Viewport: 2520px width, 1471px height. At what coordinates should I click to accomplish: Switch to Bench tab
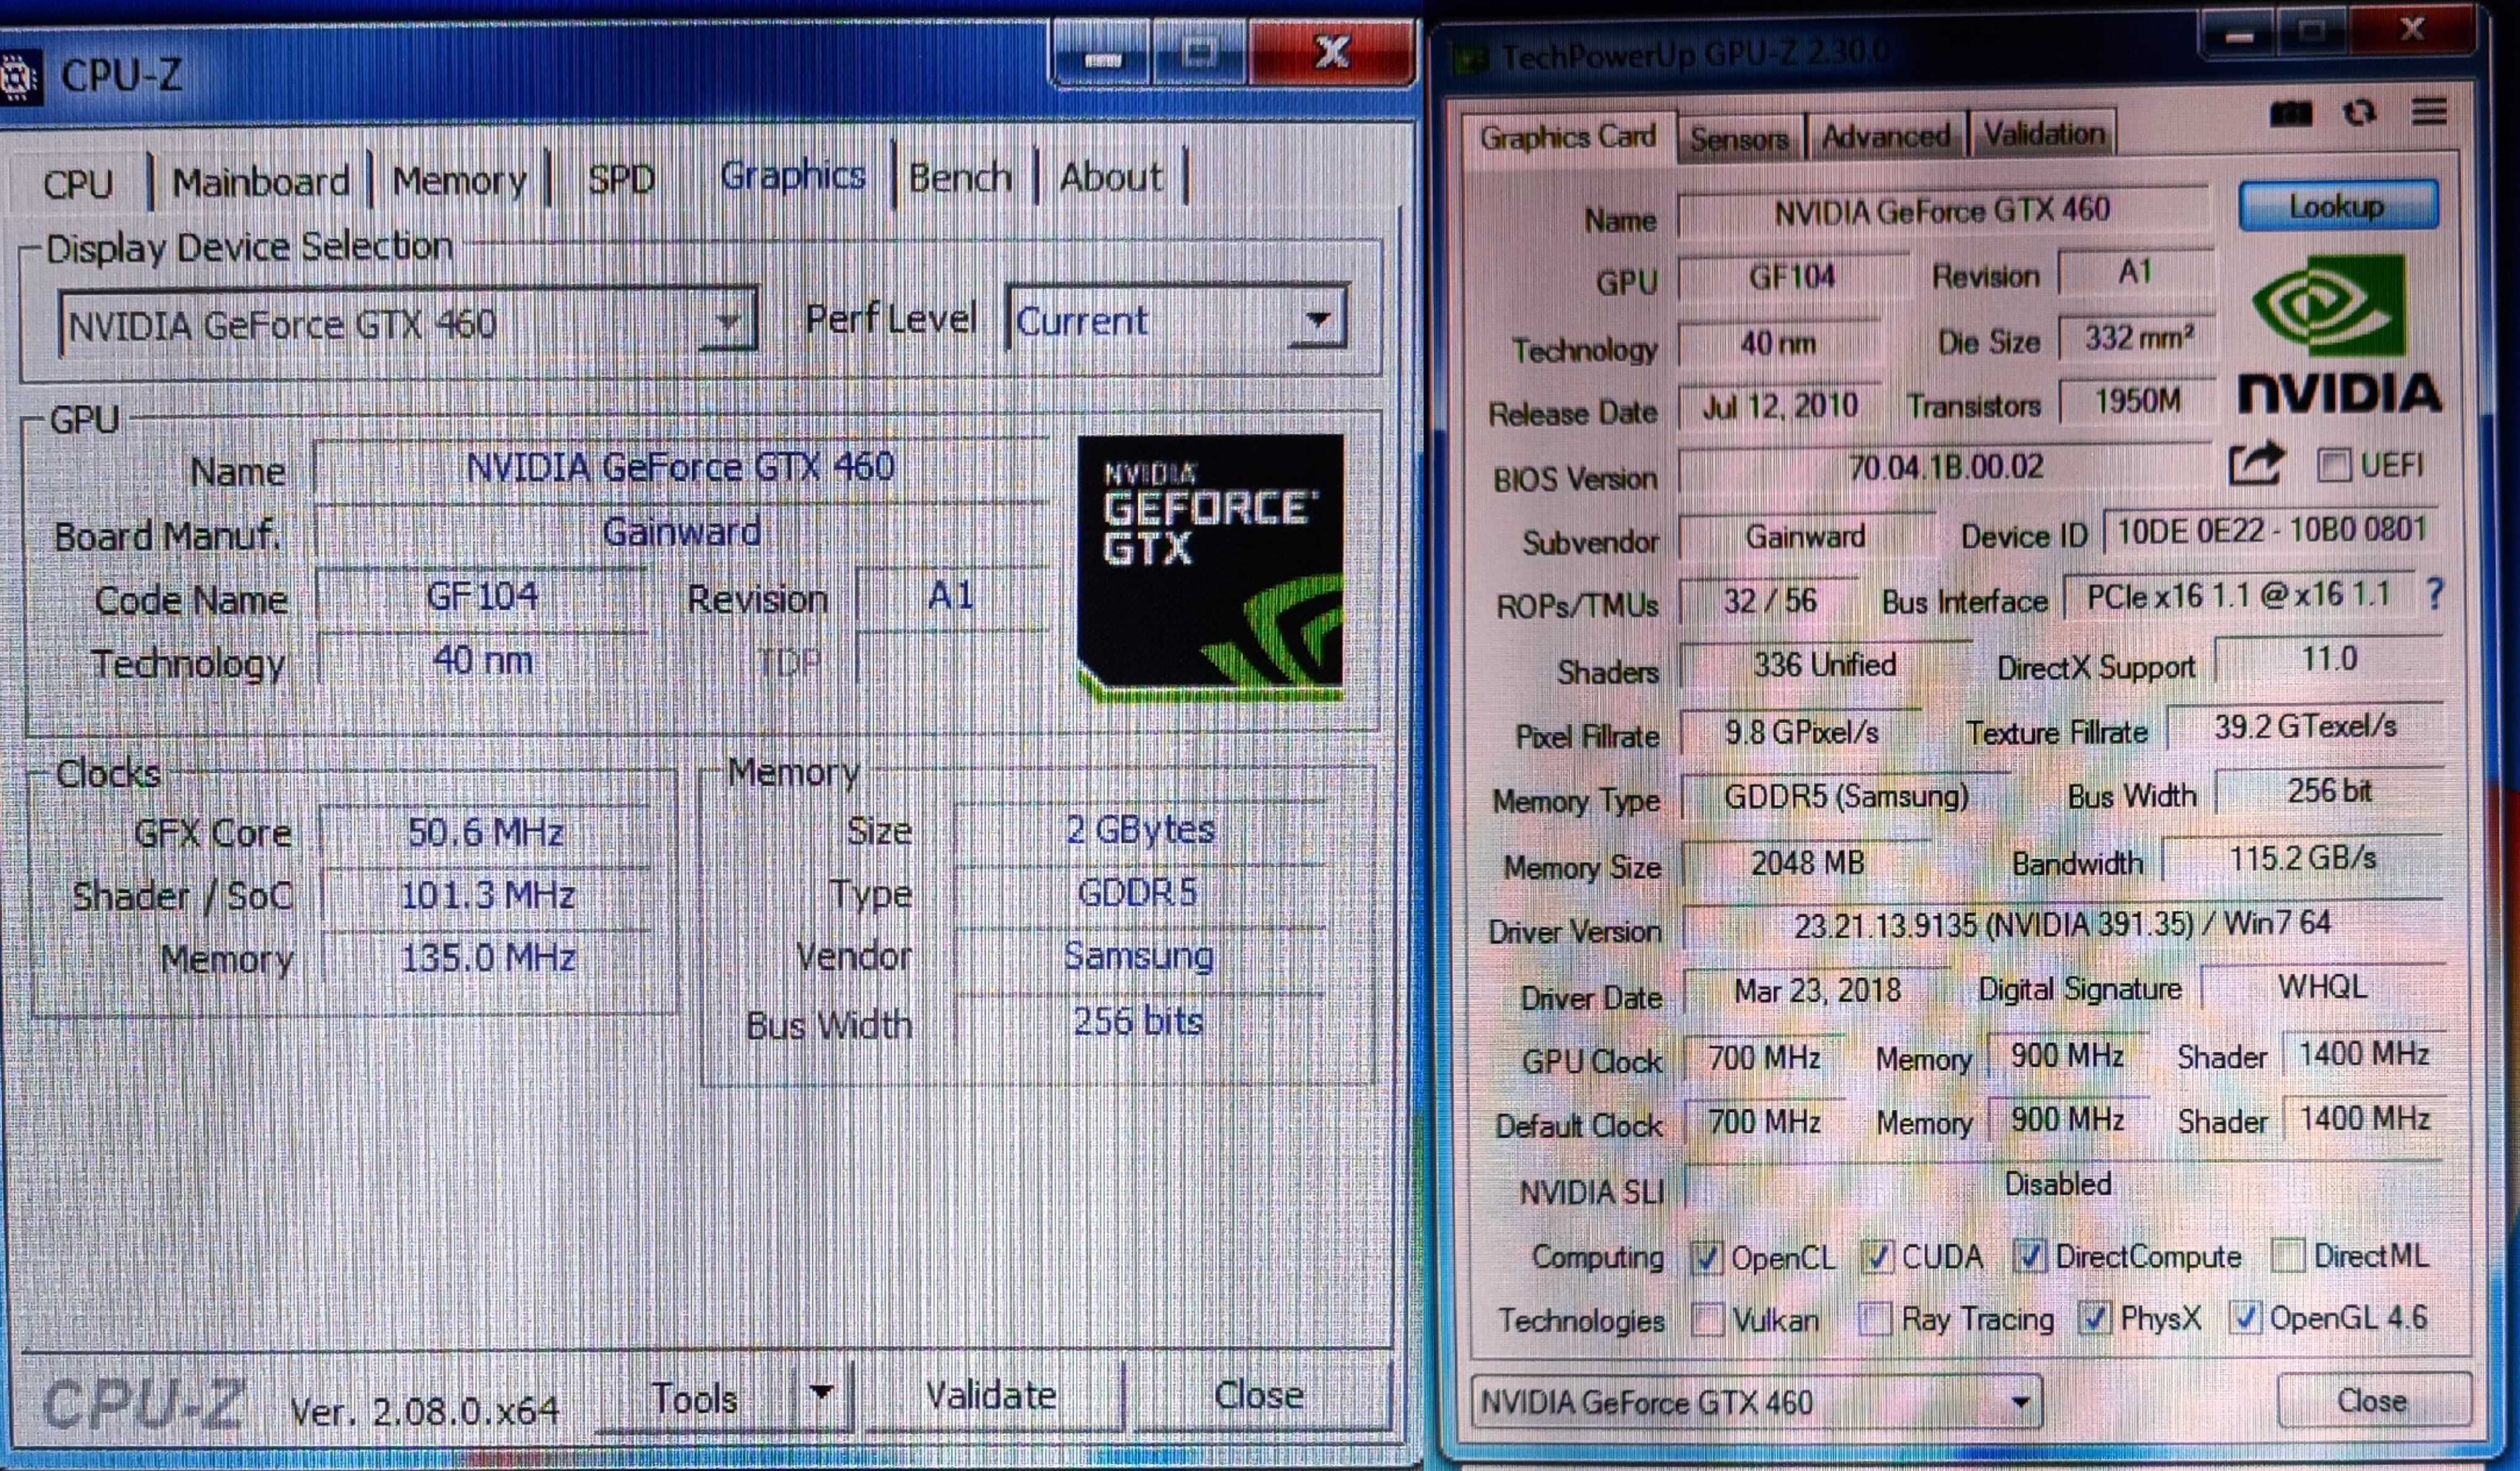960,178
